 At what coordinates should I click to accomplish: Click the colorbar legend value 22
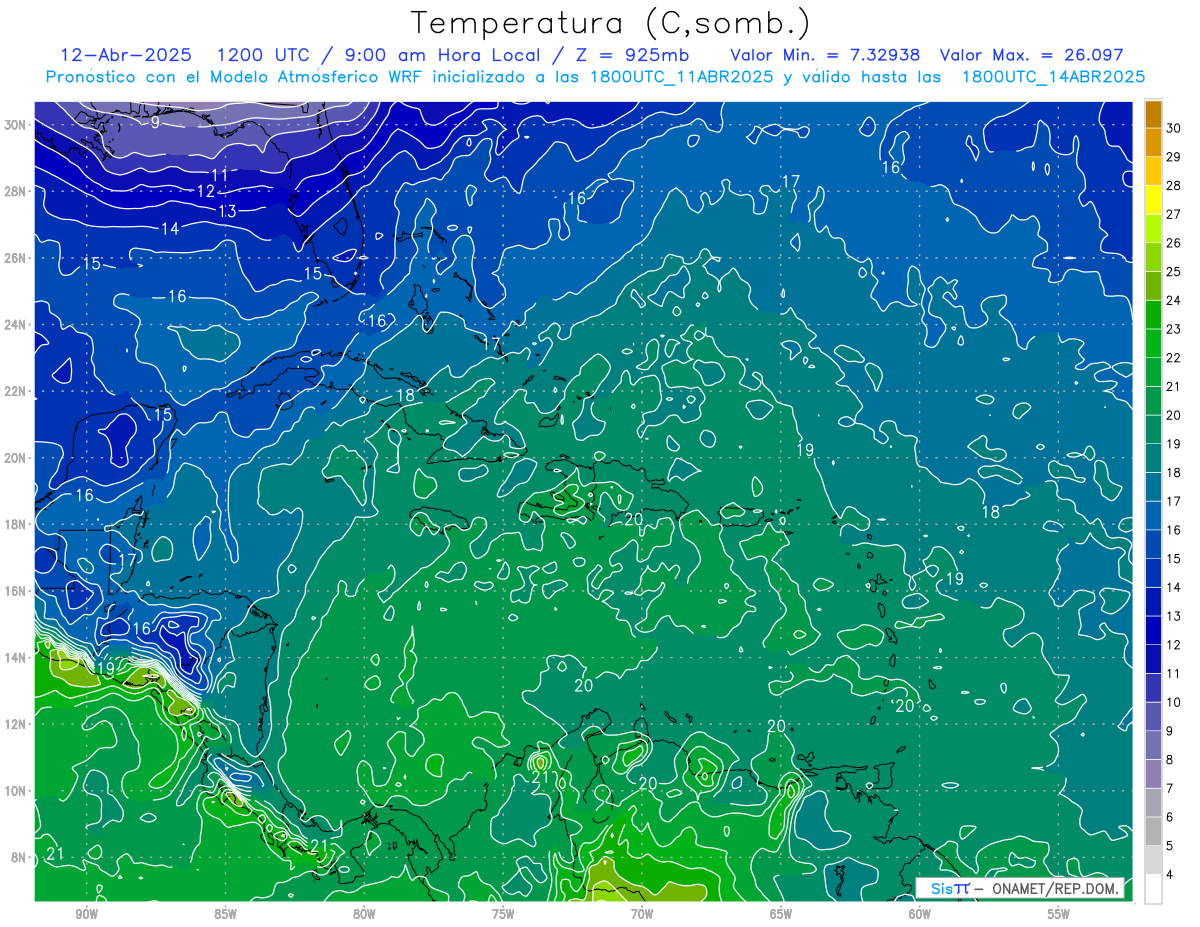tap(1174, 358)
